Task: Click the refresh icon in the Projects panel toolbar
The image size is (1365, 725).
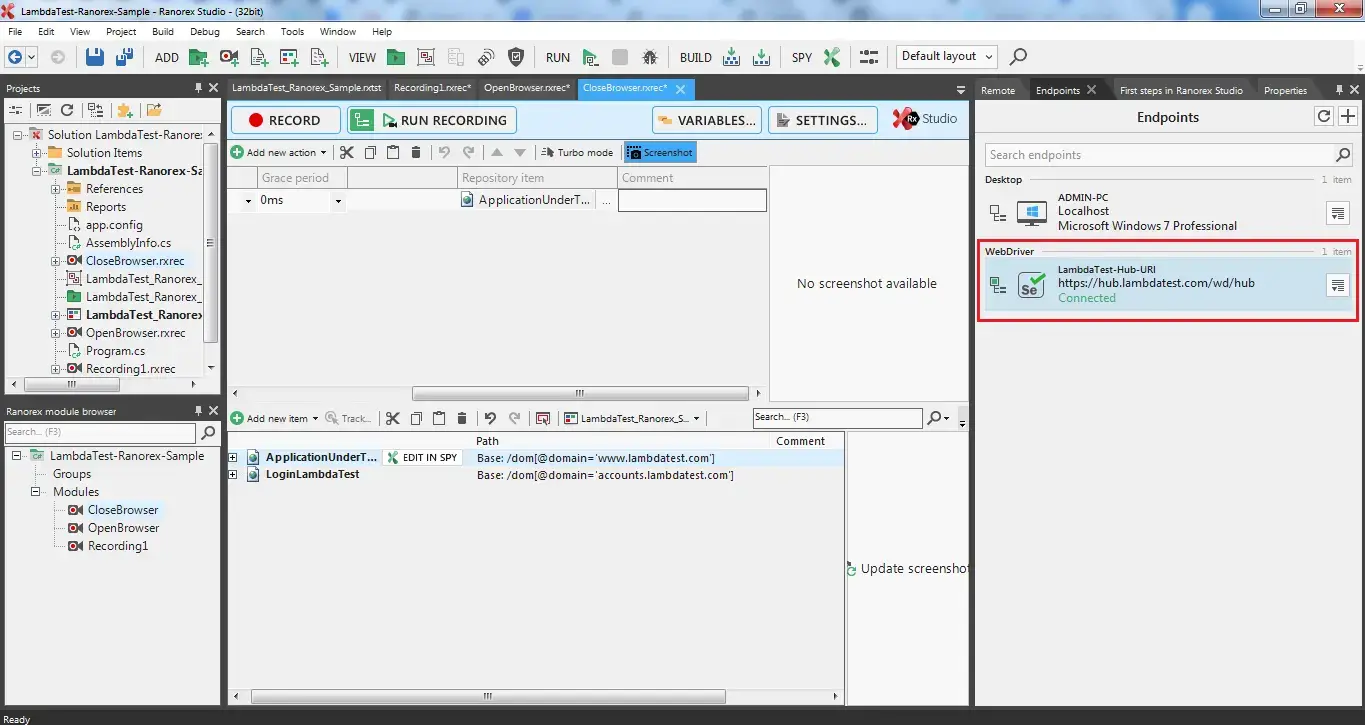Action: (67, 110)
